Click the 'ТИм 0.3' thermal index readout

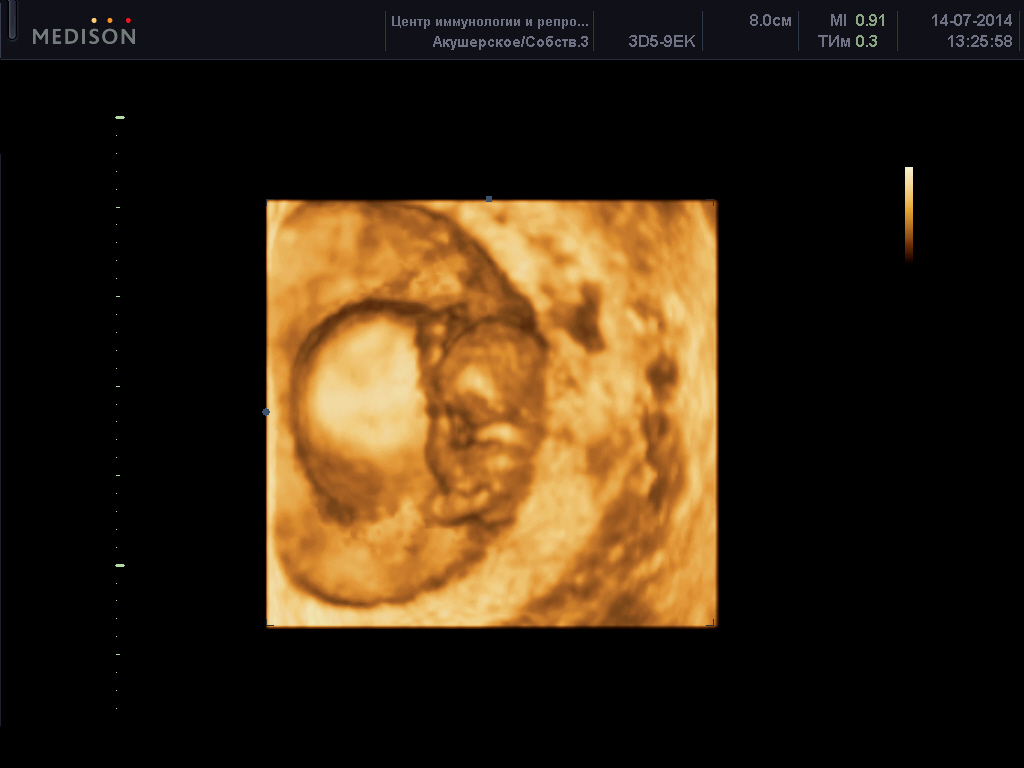(x=848, y=42)
